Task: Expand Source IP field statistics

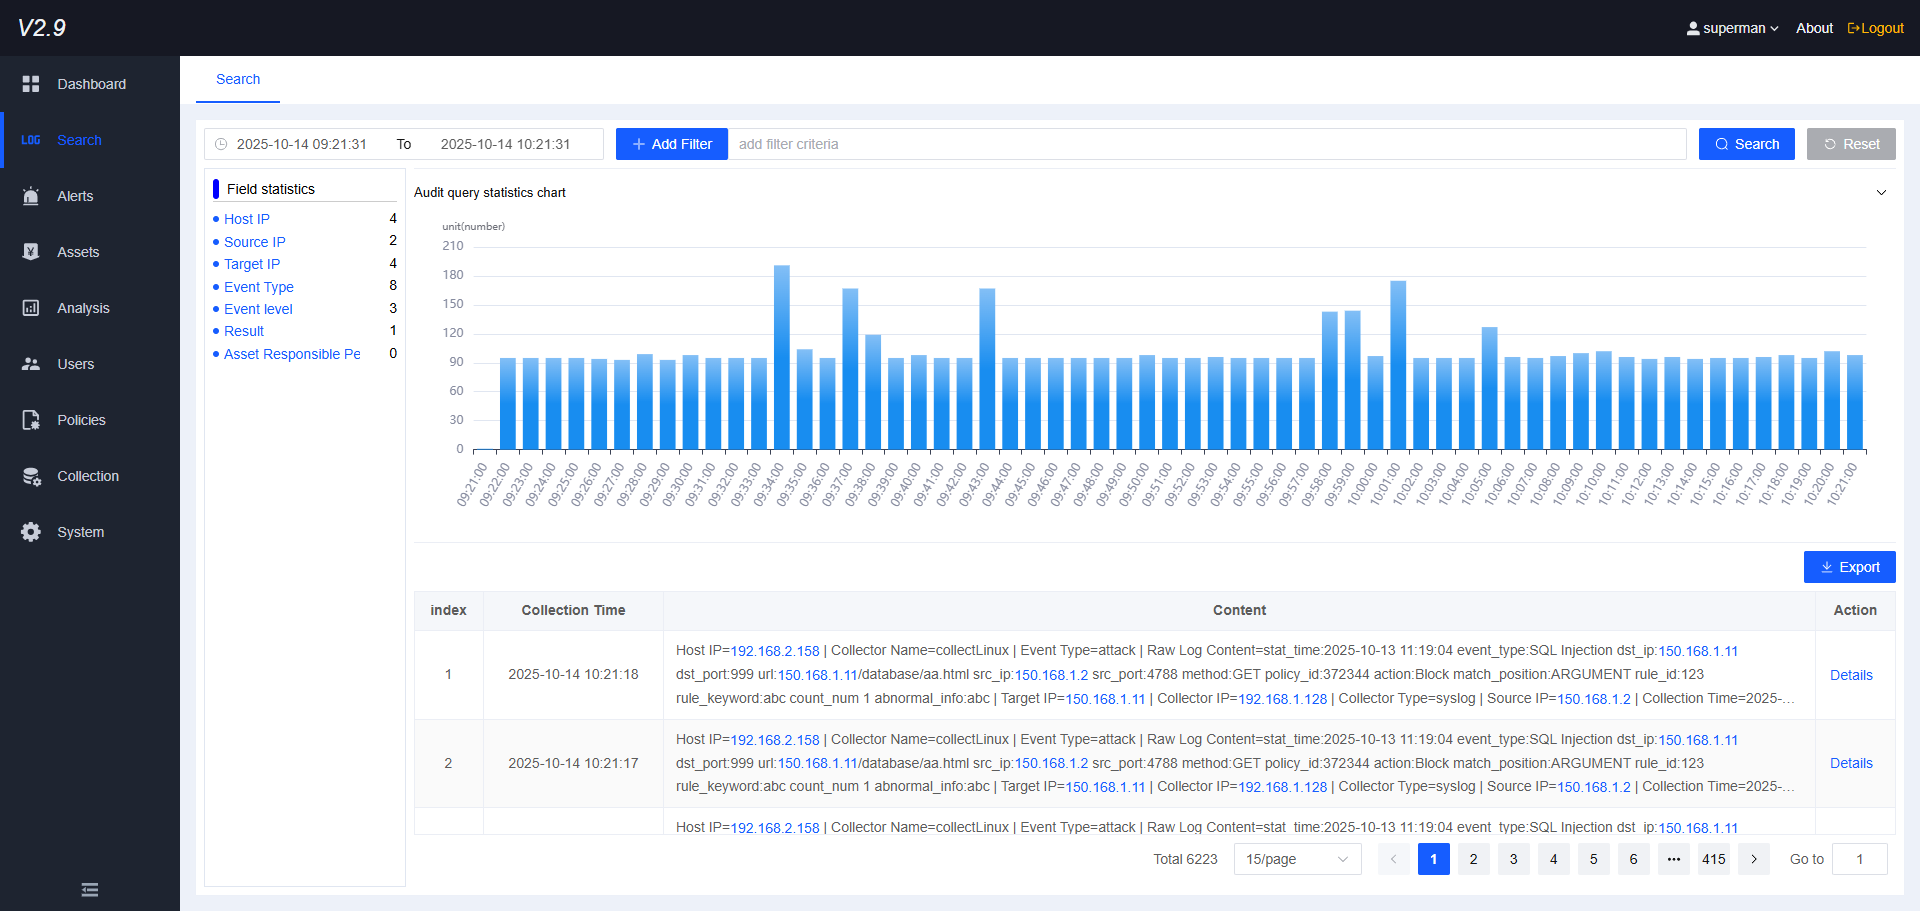Action: pos(254,242)
